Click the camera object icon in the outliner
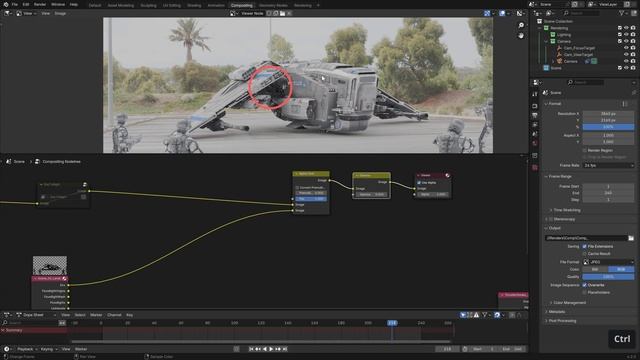 tap(560, 61)
